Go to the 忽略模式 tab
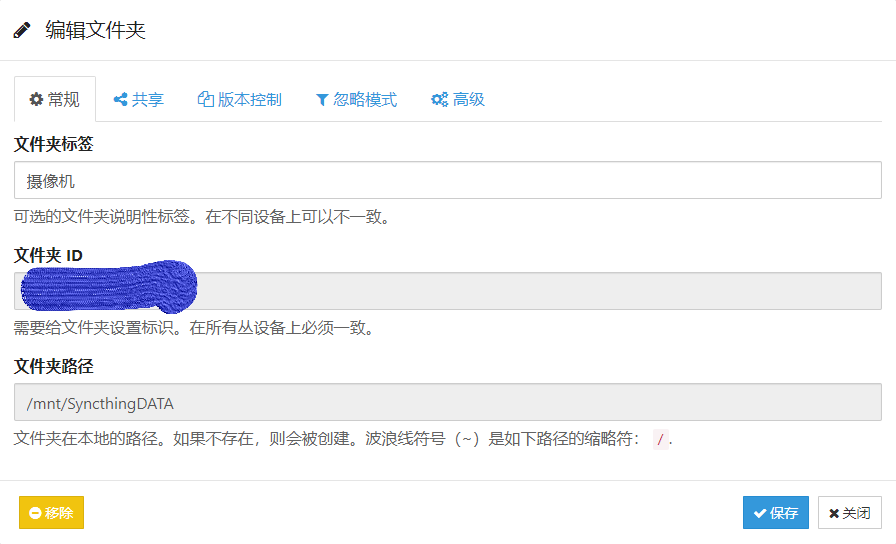 356,100
